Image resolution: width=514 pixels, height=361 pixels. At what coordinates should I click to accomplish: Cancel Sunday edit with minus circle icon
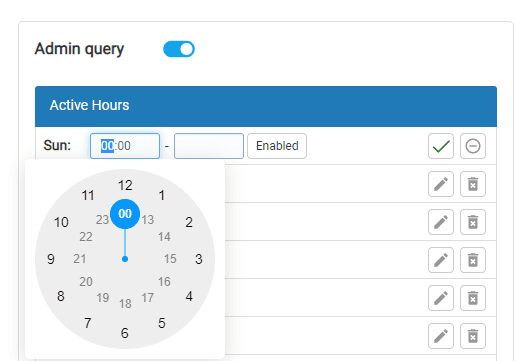coord(473,146)
